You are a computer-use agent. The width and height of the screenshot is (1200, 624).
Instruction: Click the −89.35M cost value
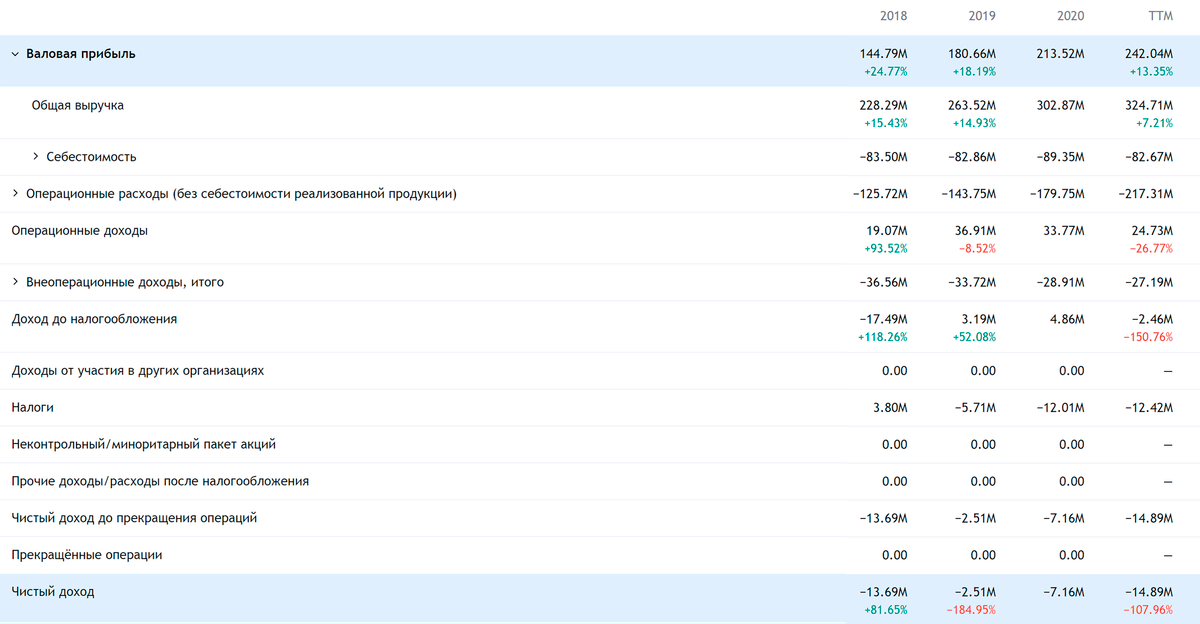(x=1061, y=157)
